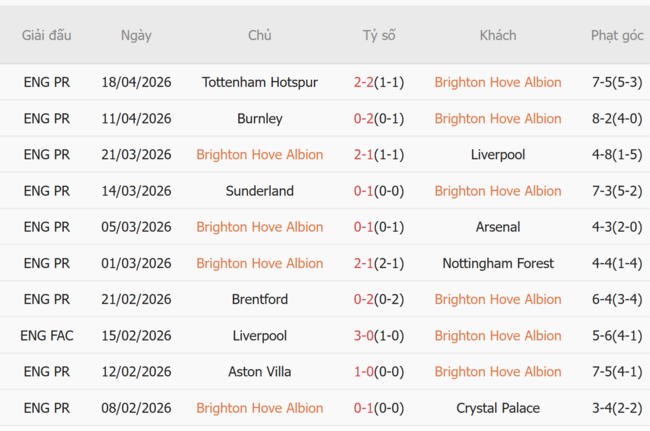Click the Arsenal away team name
This screenshot has height=431, width=650.
498,227
